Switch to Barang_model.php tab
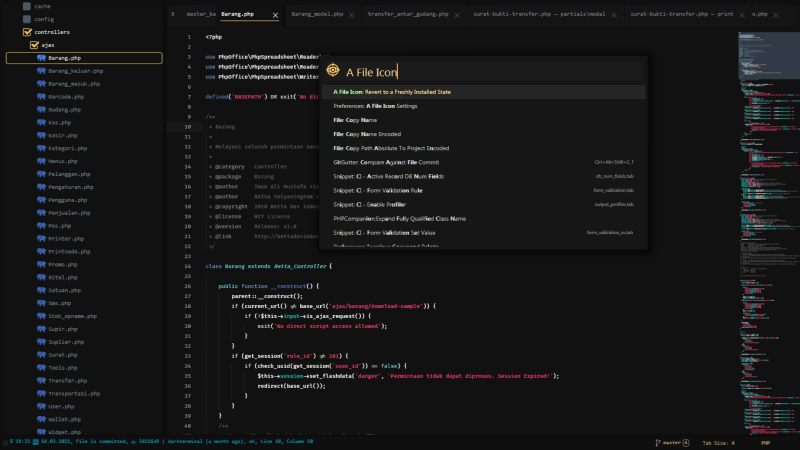800x450 pixels. tap(317, 14)
